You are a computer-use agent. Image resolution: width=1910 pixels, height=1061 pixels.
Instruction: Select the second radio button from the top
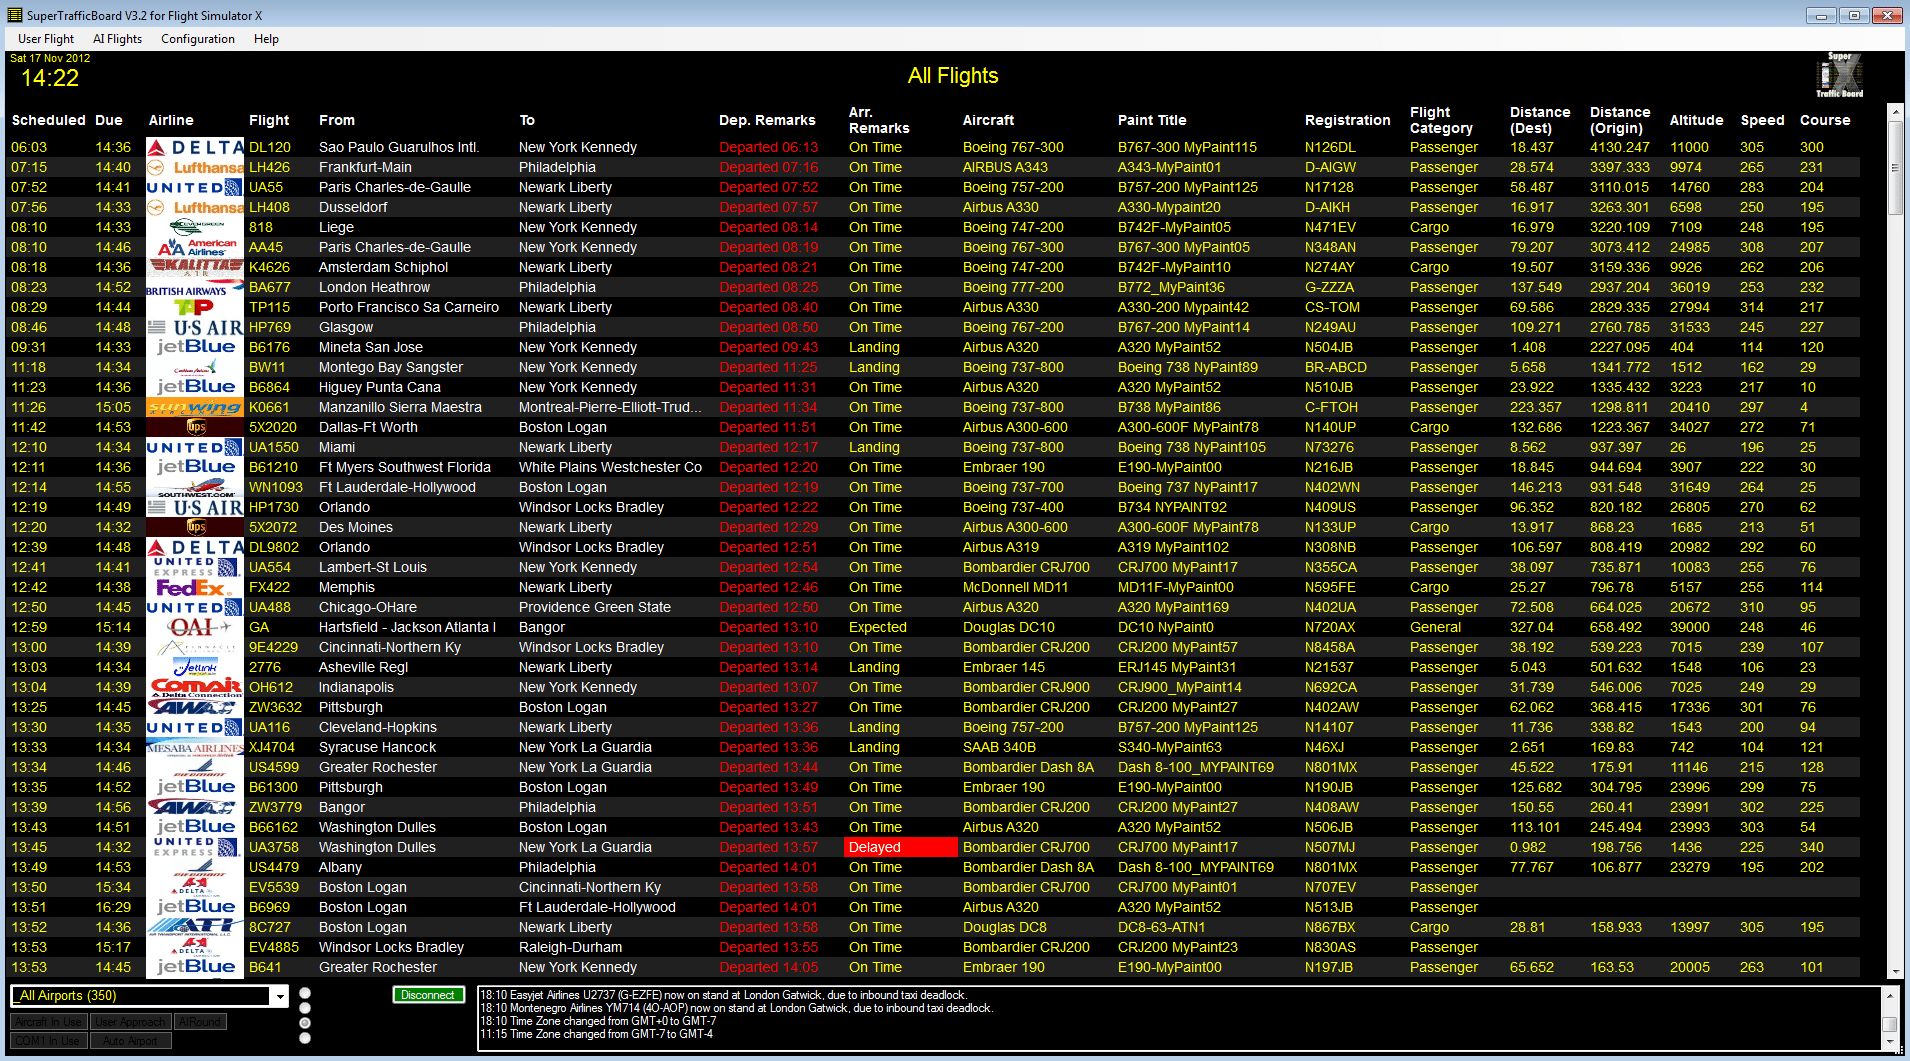(305, 1008)
